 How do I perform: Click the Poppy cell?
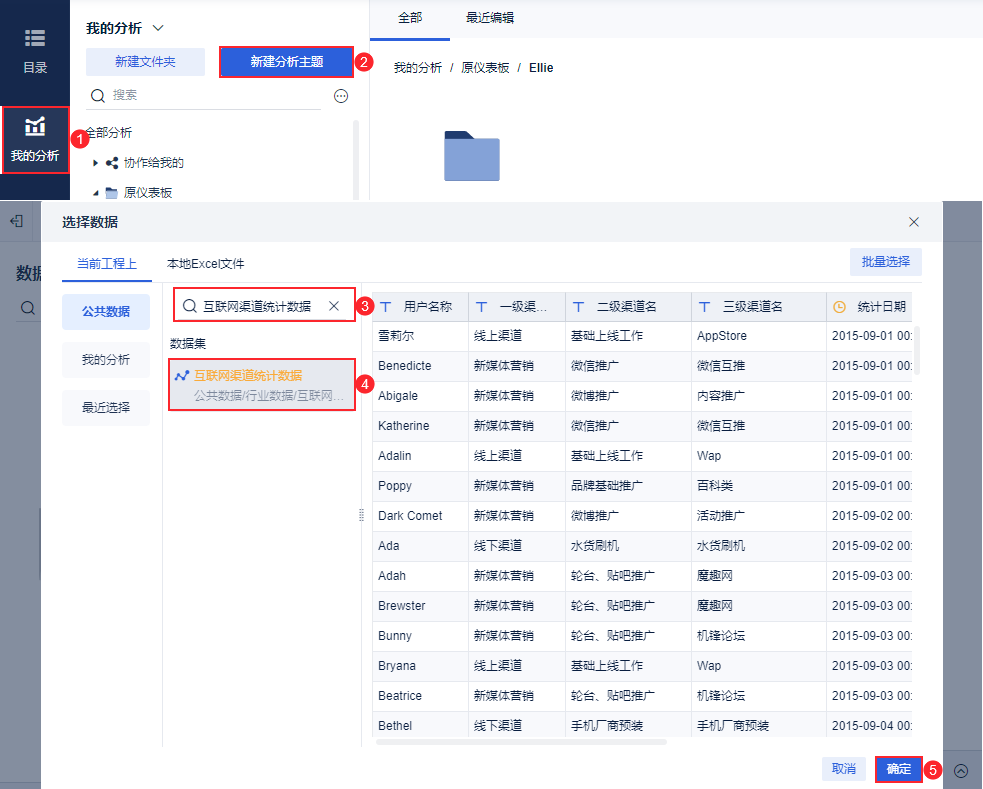(420, 486)
